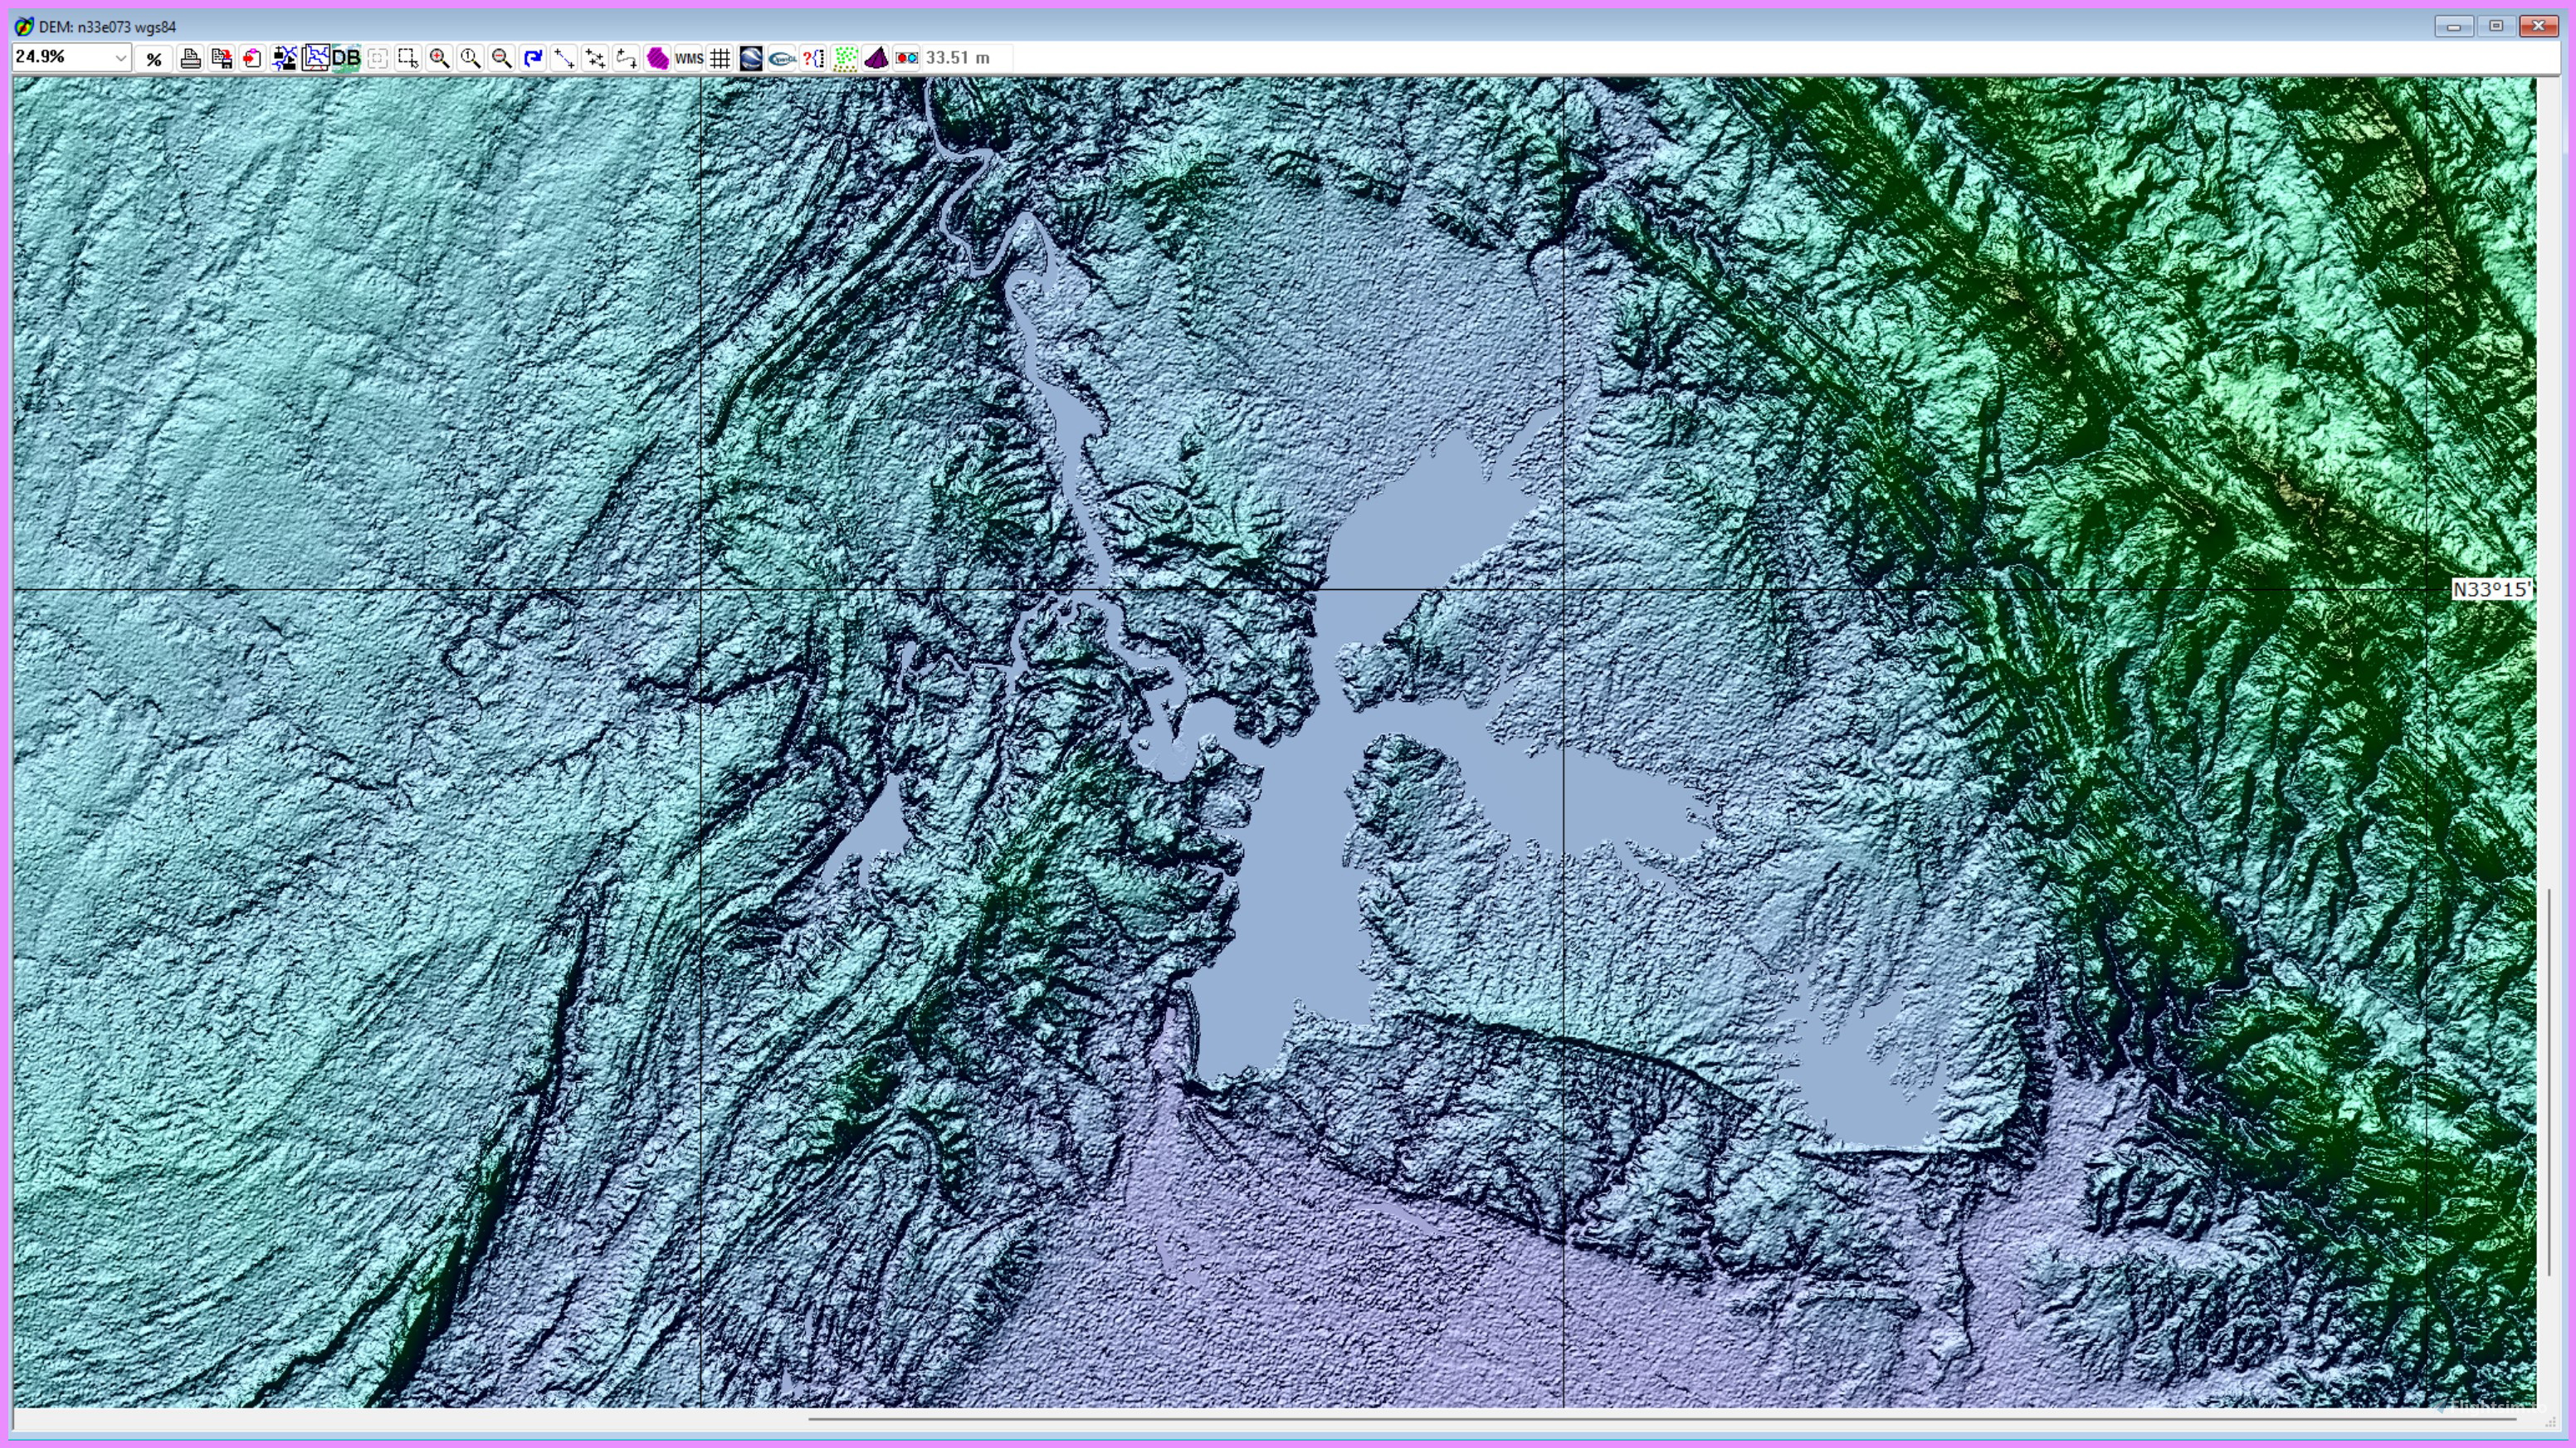Print the current DEM map

(190, 58)
